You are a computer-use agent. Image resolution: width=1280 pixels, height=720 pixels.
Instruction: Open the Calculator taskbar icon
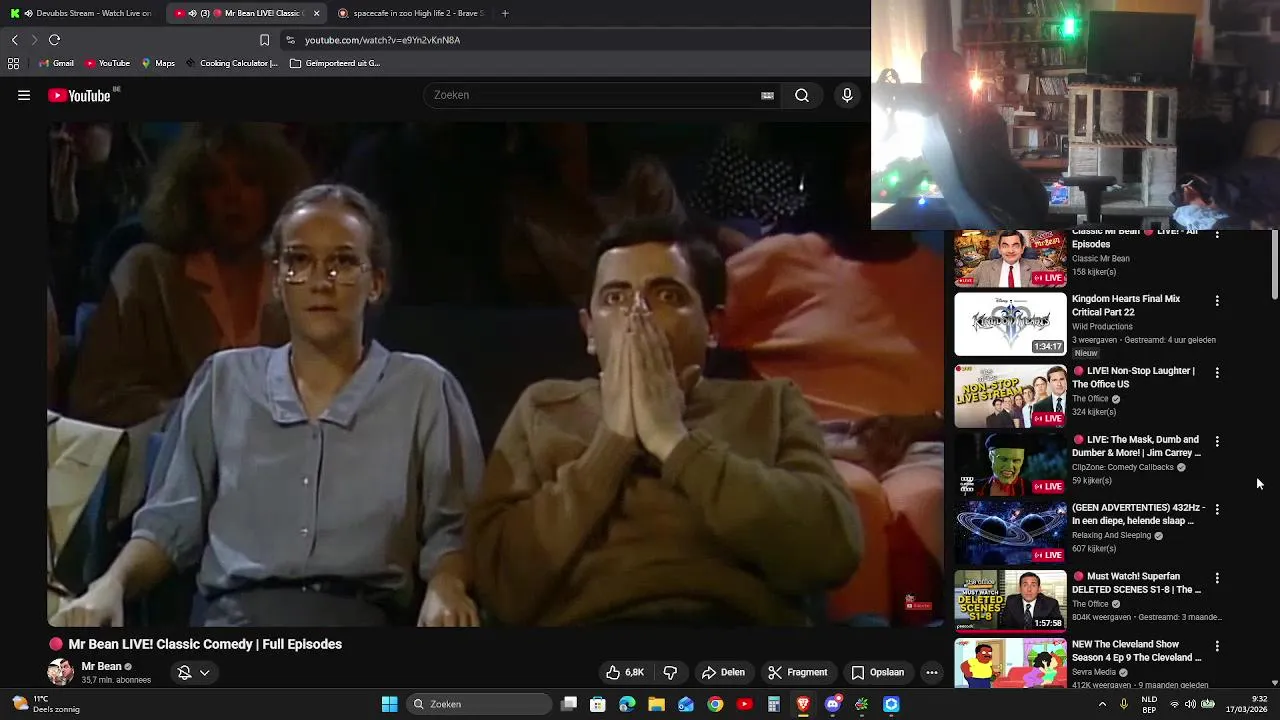pos(774,704)
